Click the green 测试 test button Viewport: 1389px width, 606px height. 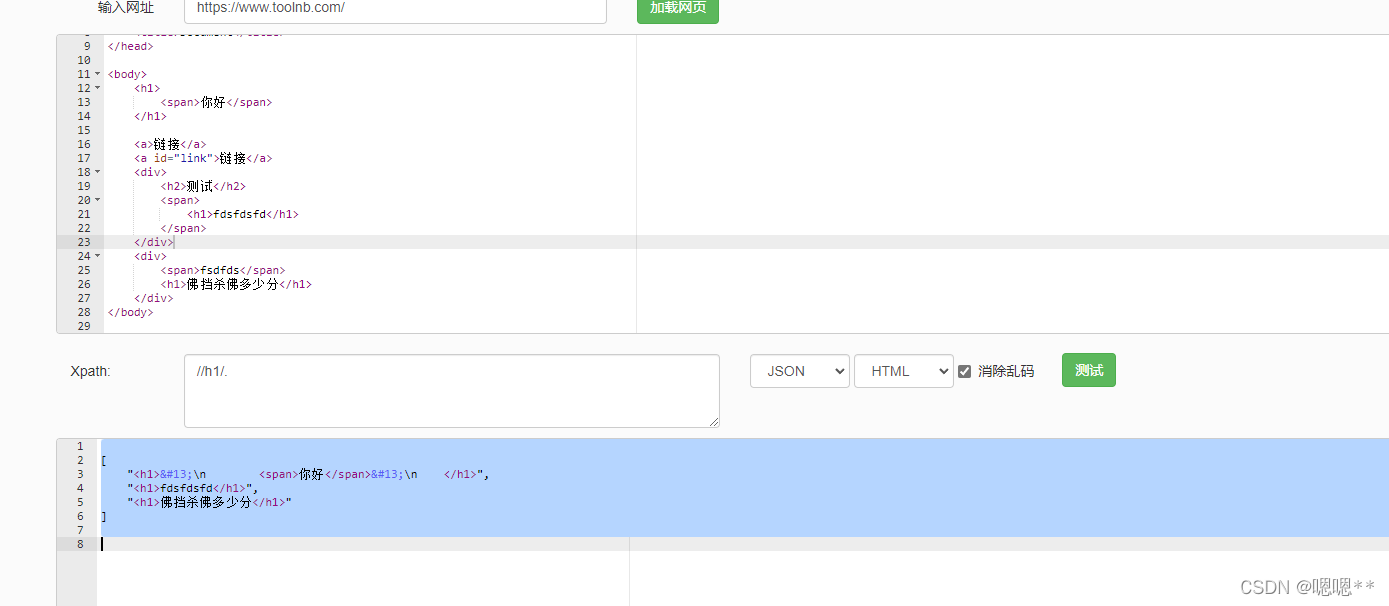(x=1088, y=370)
